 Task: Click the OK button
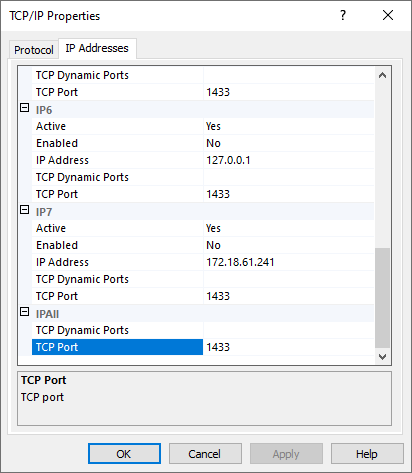point(124,454)
